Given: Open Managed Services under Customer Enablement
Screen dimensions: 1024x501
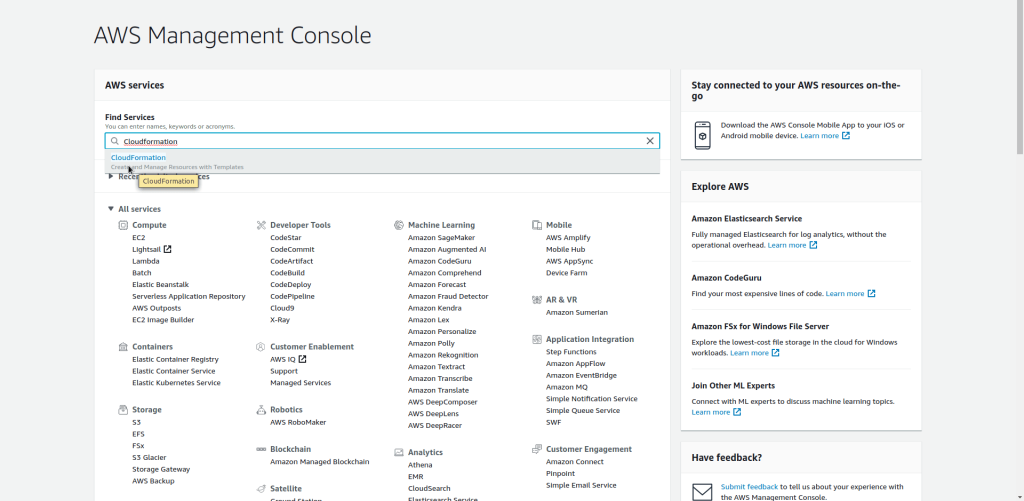Looking at the screenshot, I should coord(300,383).
